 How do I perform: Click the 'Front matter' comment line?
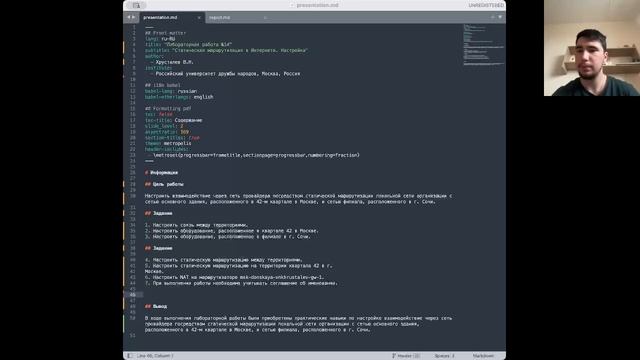point(165,33)
